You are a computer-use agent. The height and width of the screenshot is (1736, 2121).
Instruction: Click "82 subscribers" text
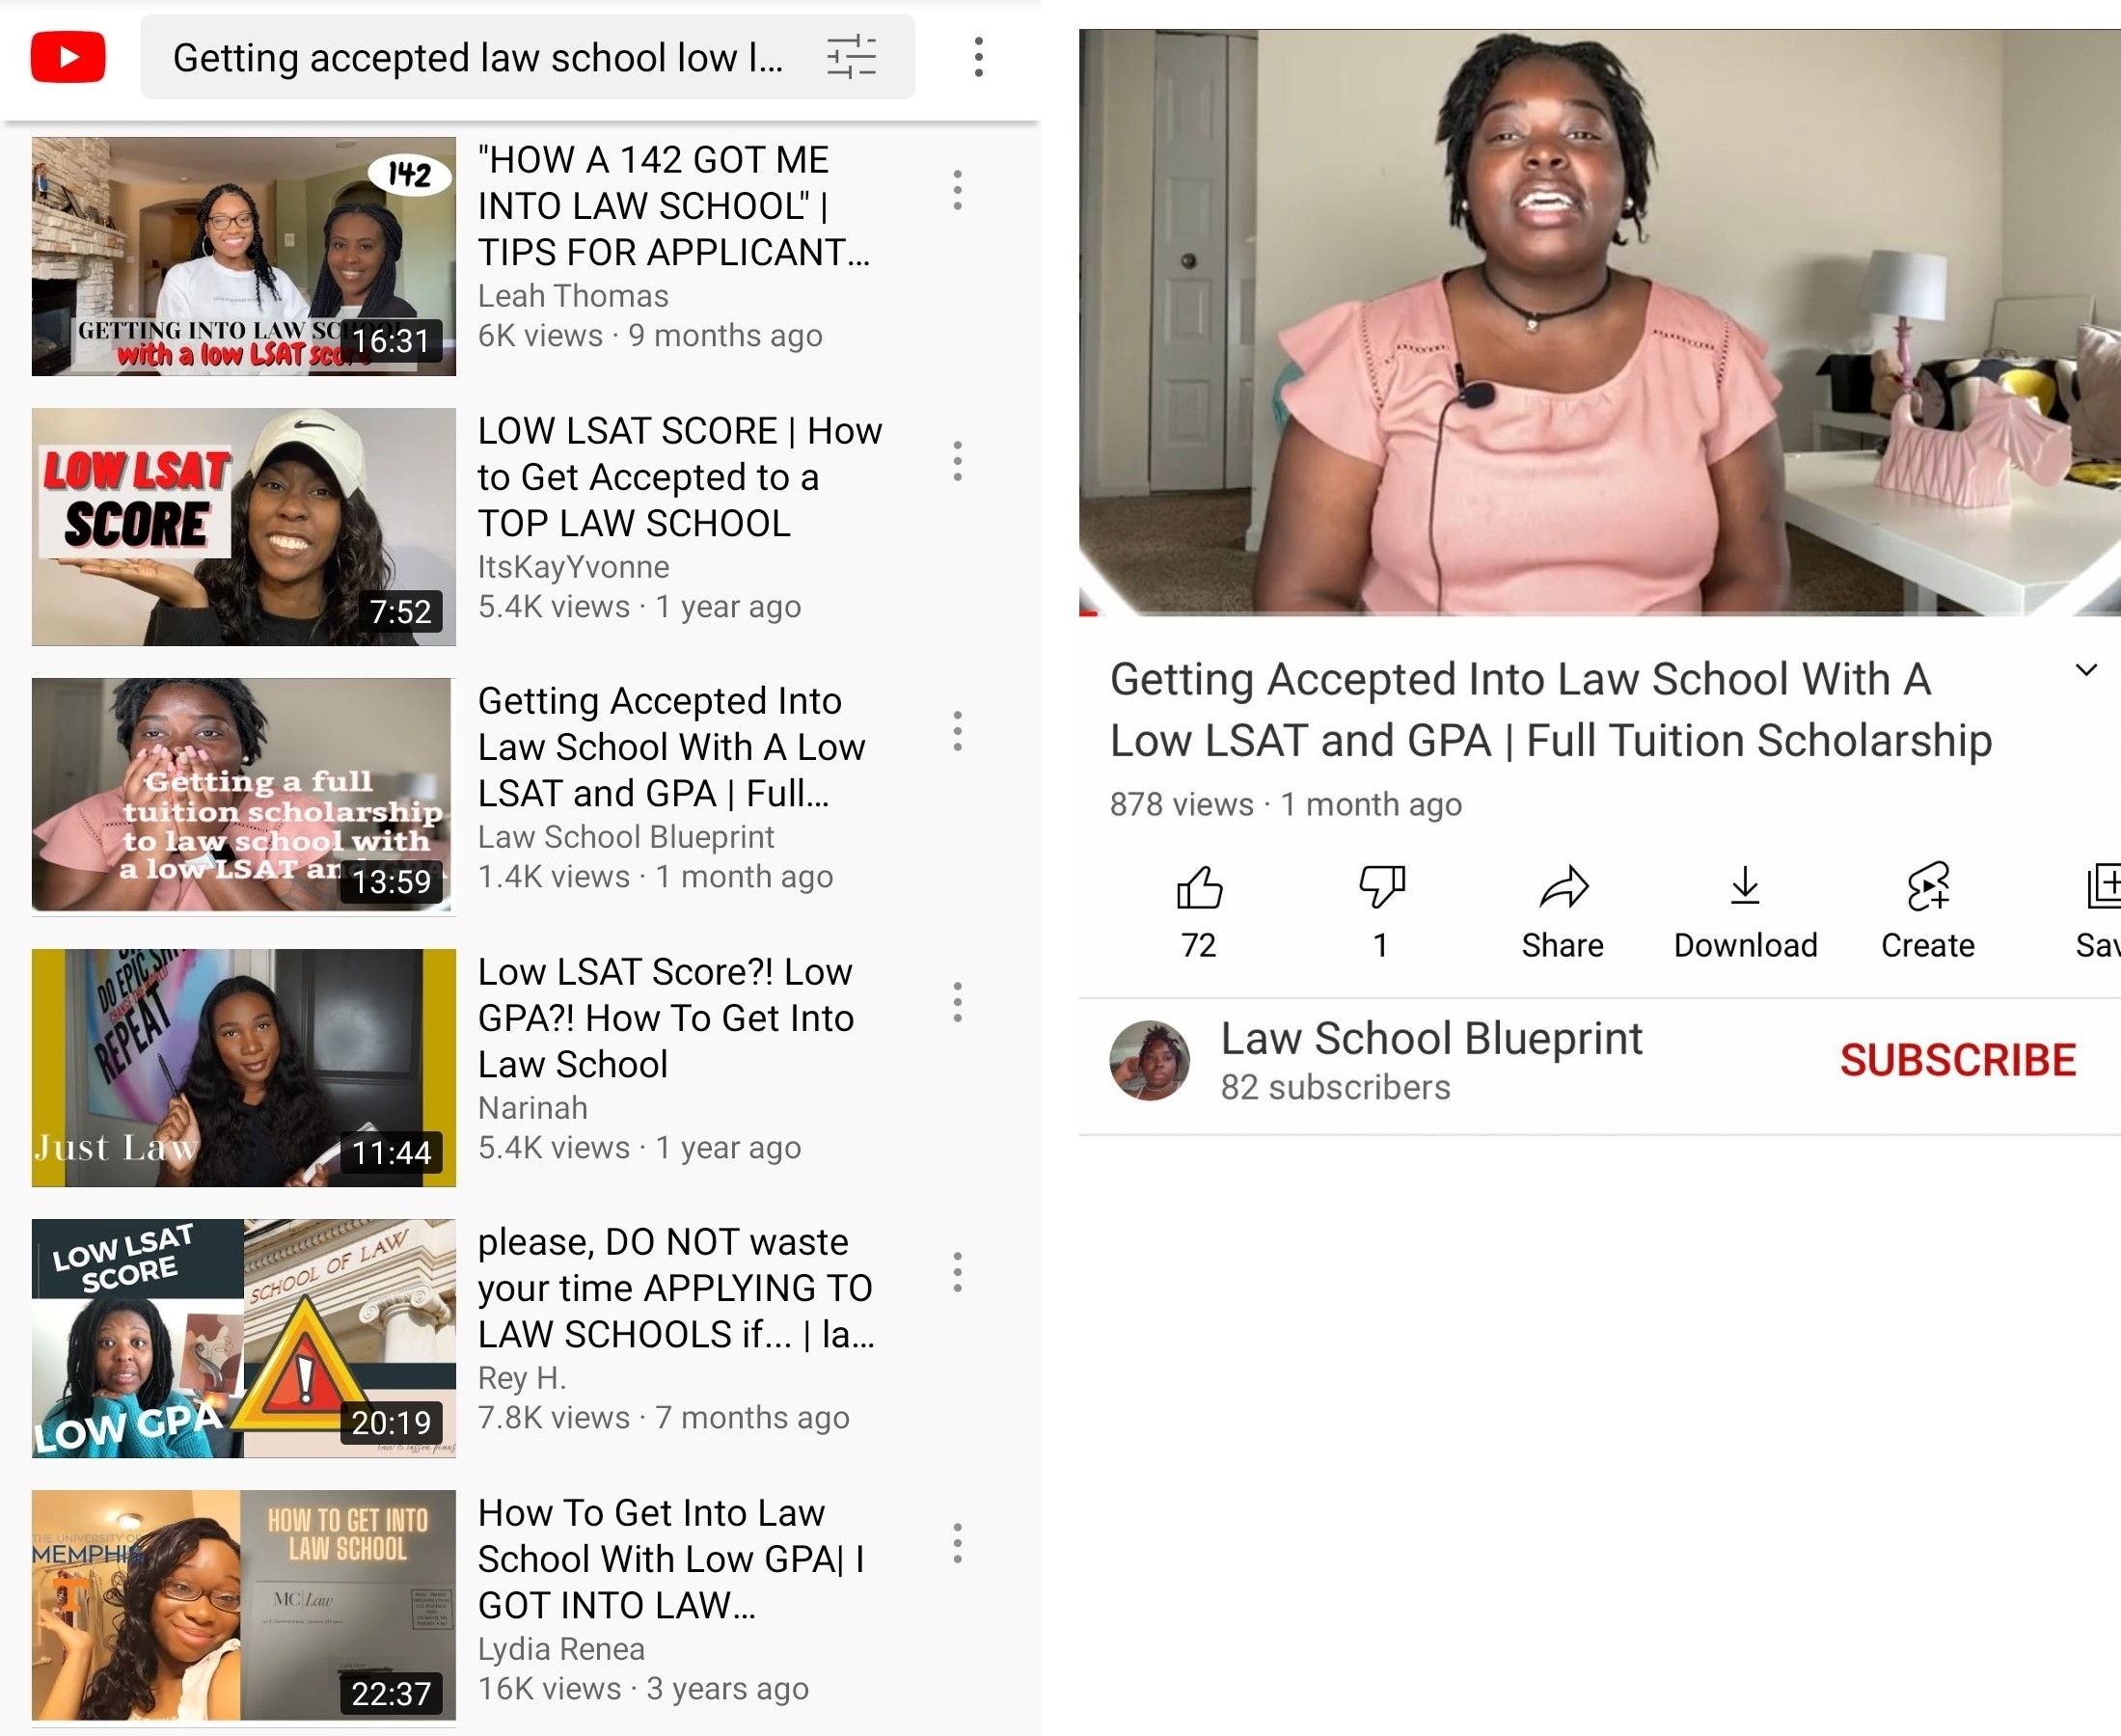[1335, 1087]
